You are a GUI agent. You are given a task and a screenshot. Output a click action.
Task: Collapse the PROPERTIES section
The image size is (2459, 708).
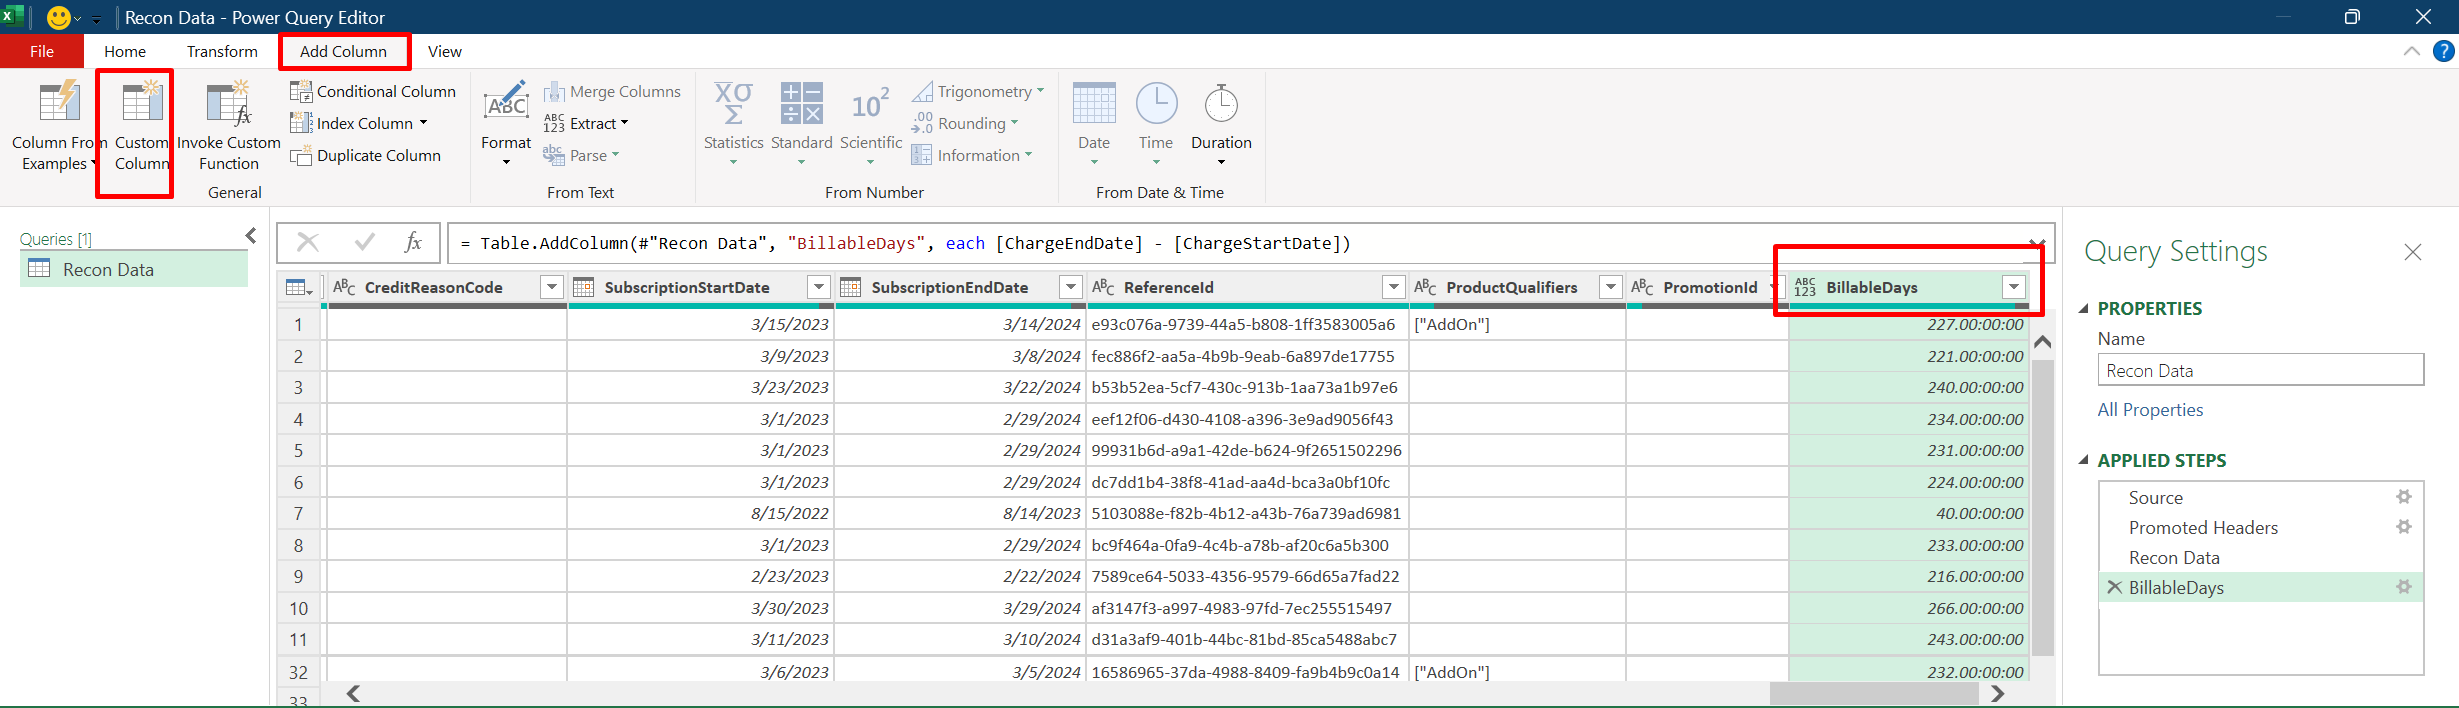coord(2084,309)
